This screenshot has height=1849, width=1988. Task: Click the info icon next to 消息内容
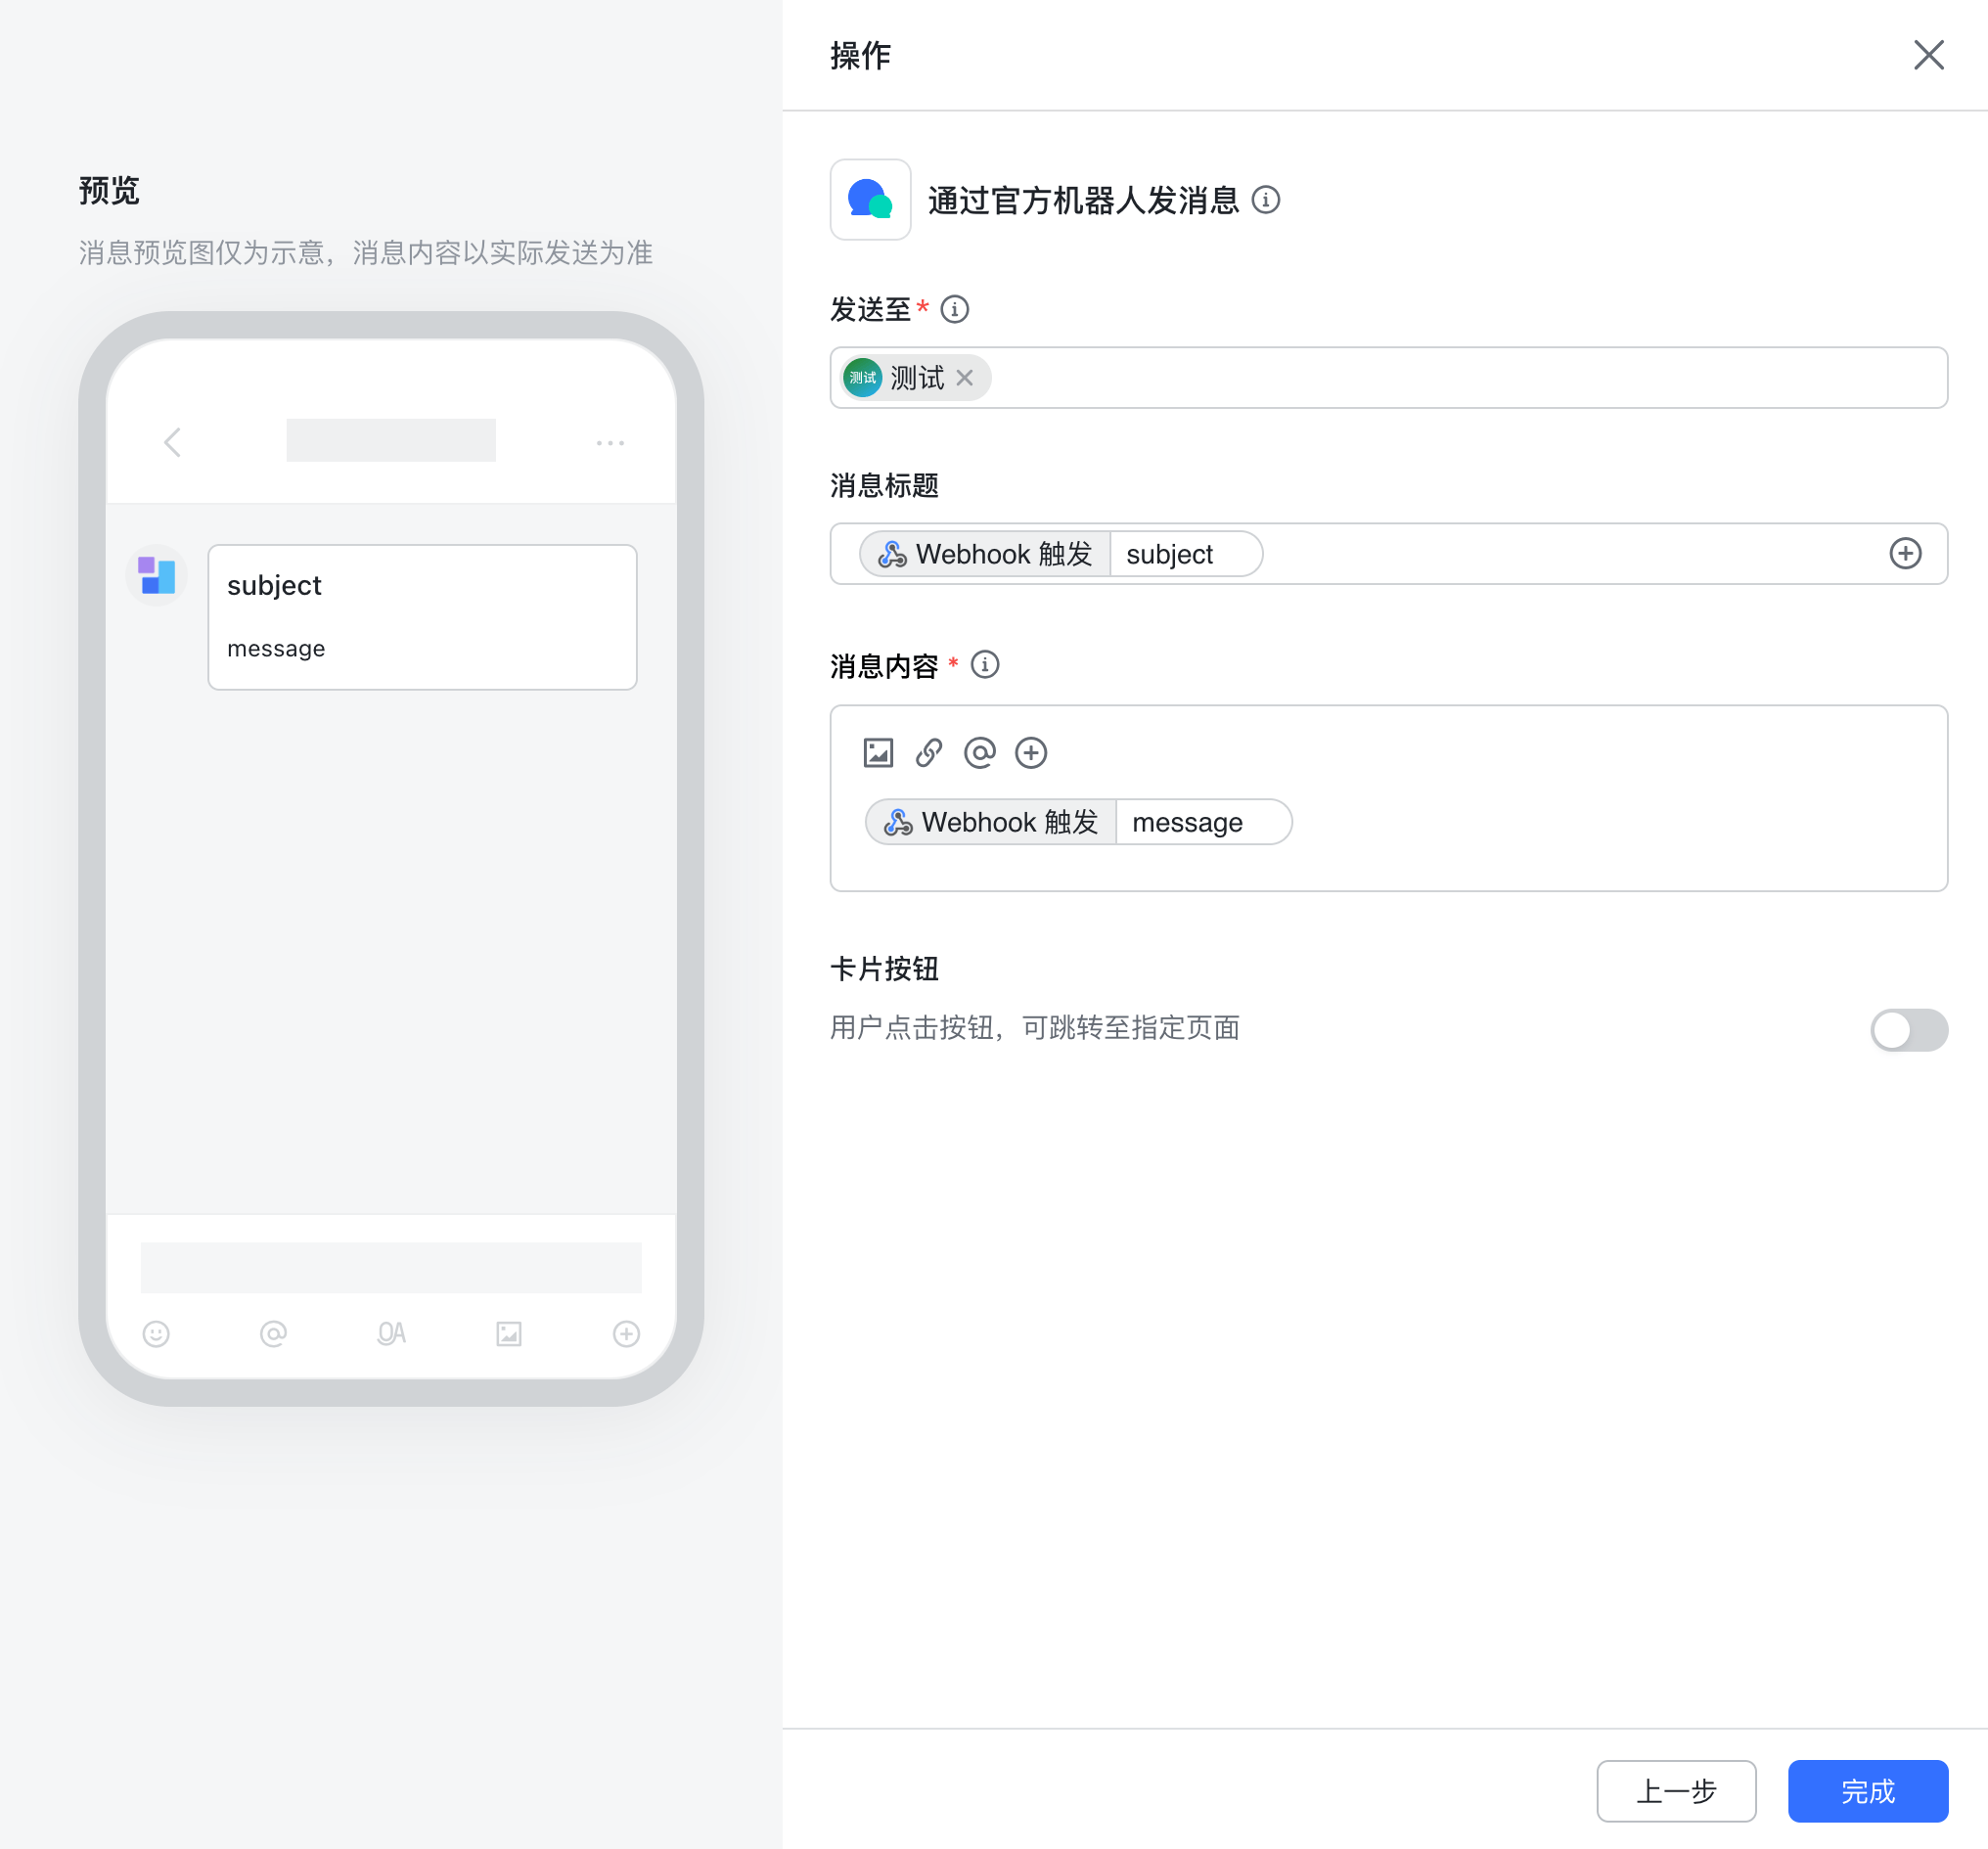(x=985, y=664)
